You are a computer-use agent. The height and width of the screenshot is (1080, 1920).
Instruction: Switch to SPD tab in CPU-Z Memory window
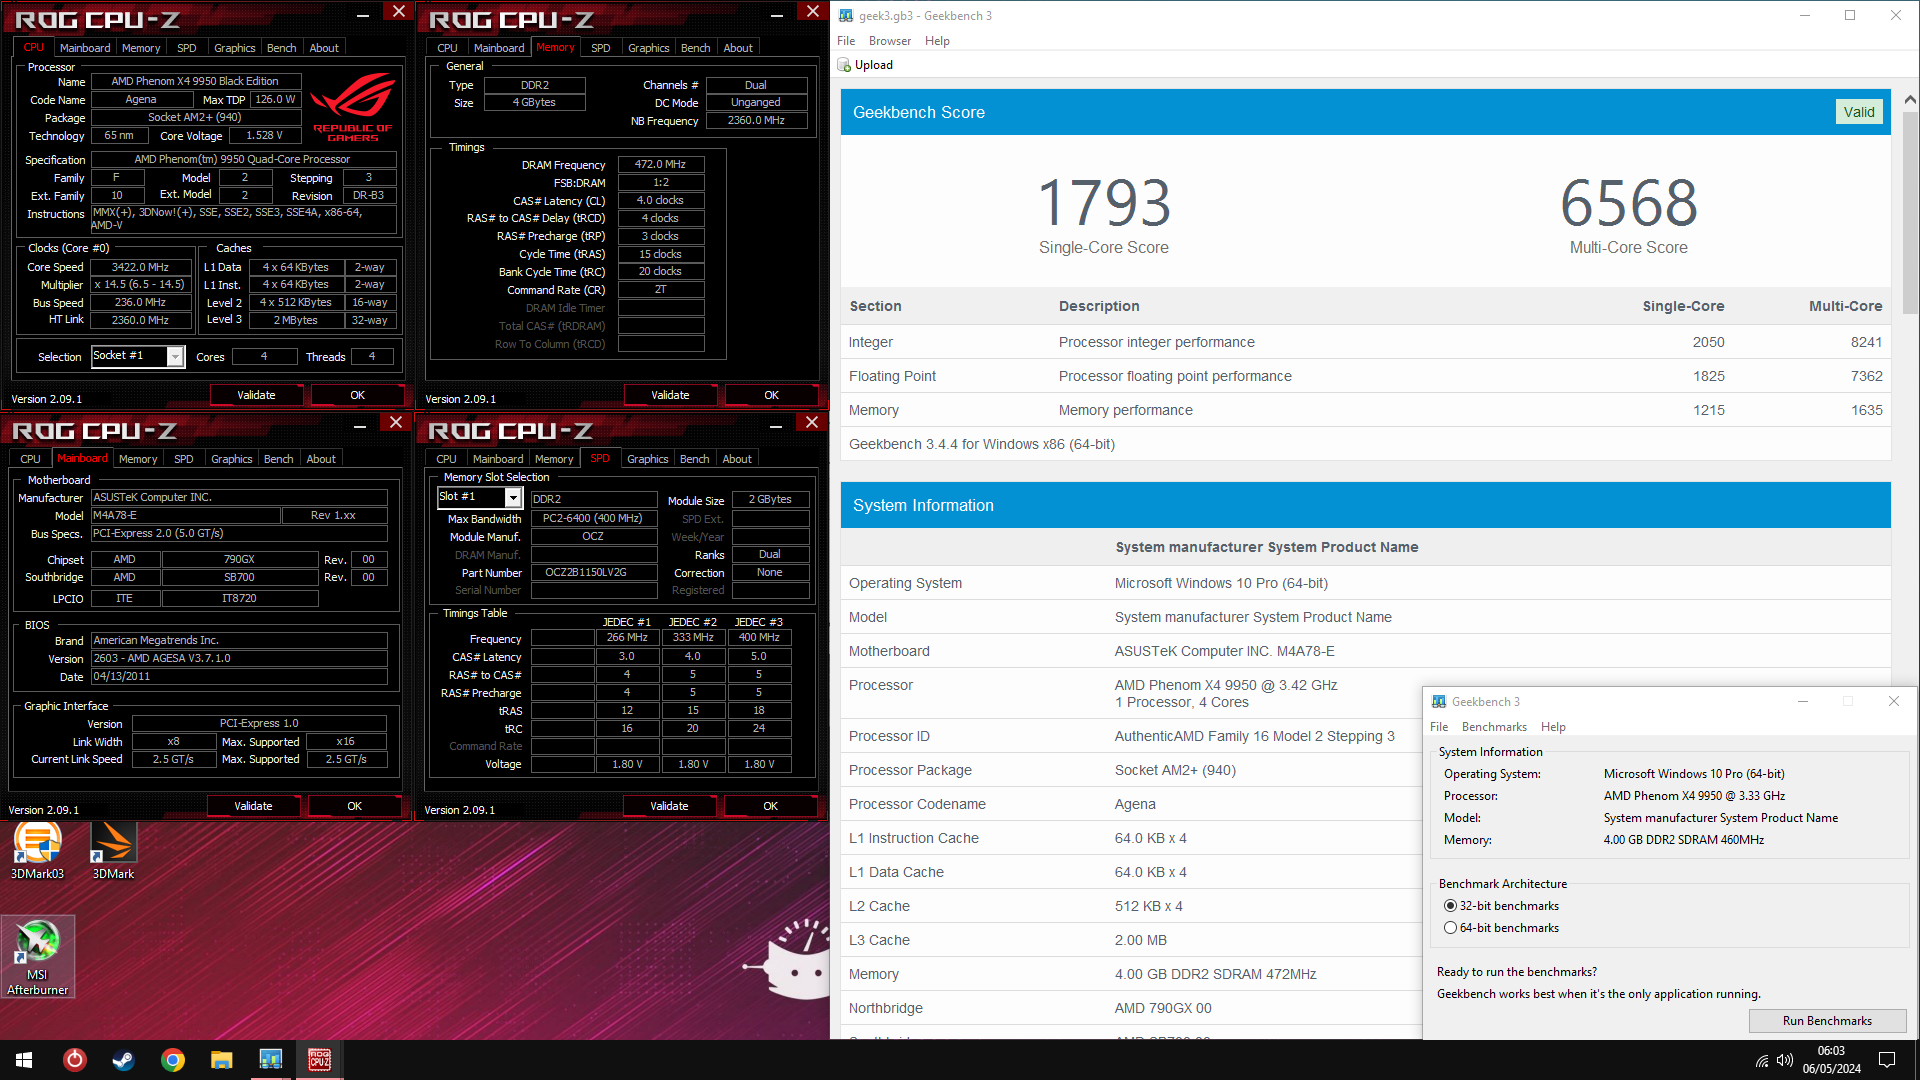[600, 48]
